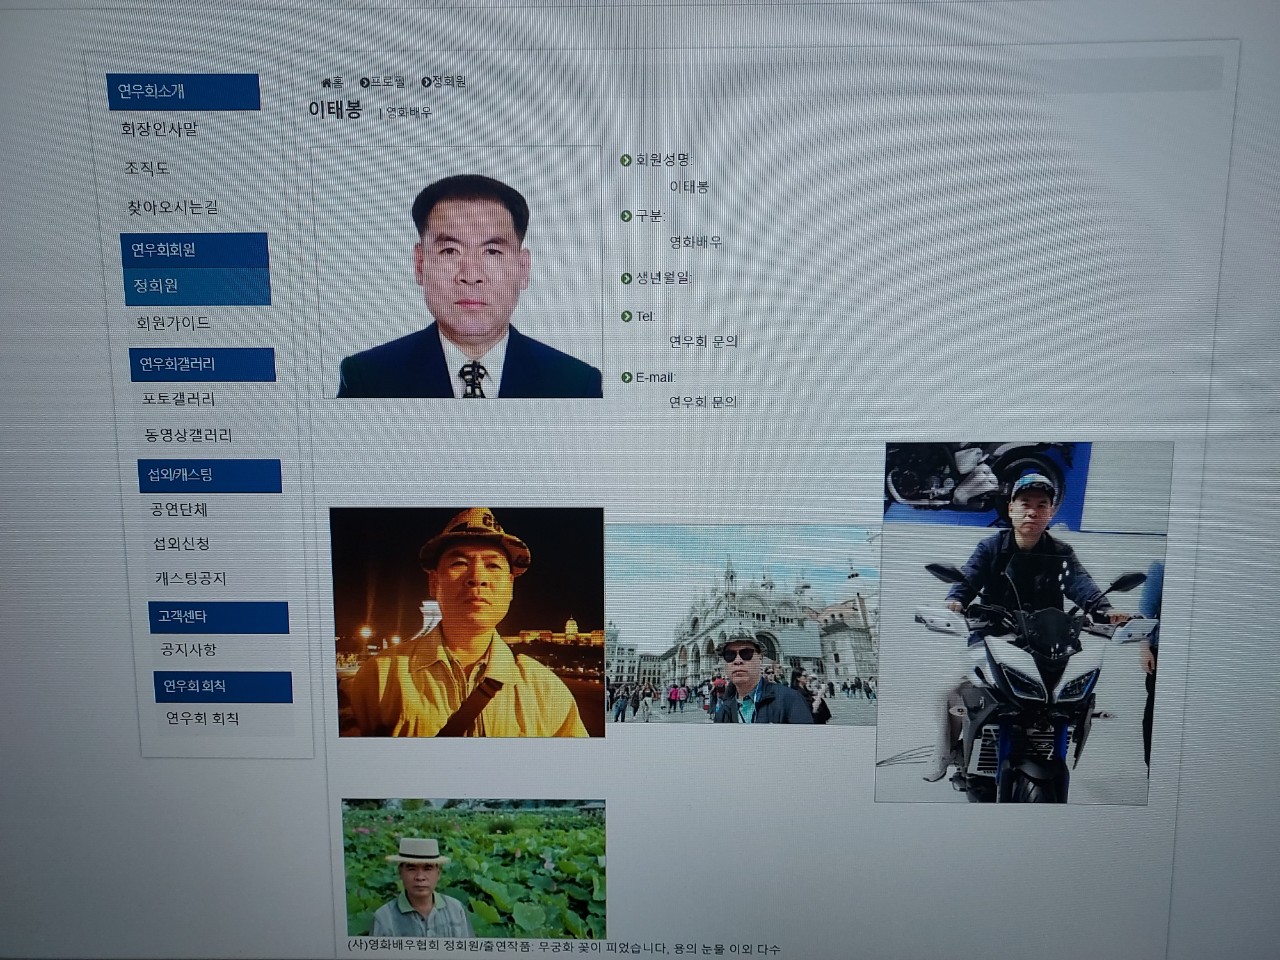Select 정회원 sidebar item

(x=197, y=286)
